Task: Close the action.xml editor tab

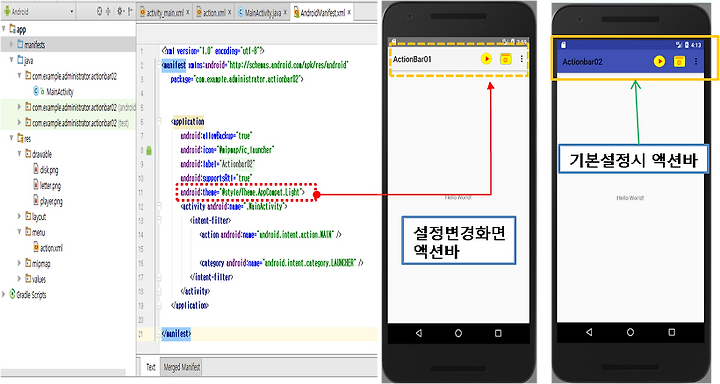Action: [x=230, y=13]
